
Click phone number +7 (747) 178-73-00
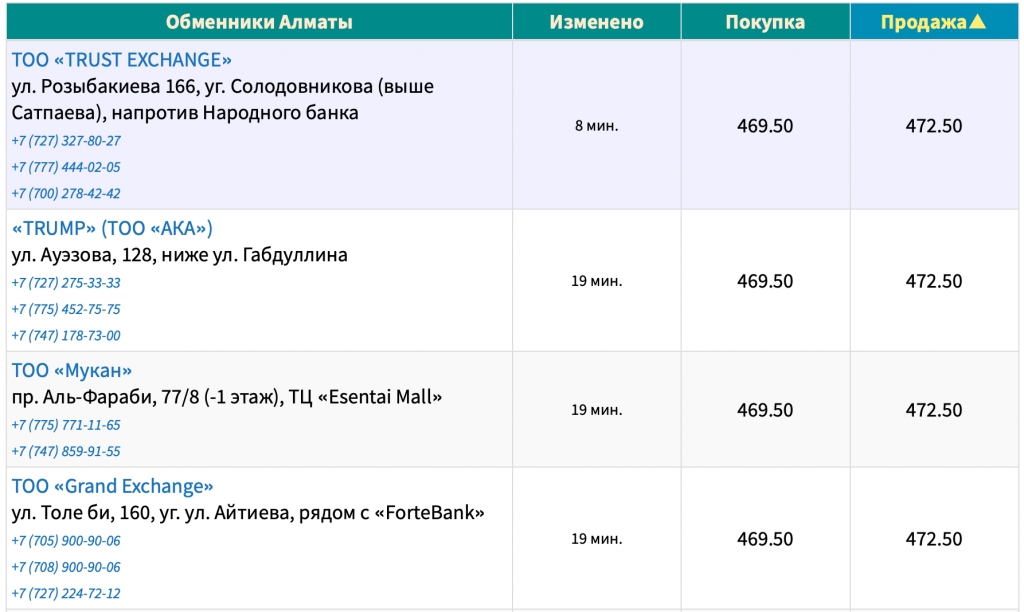click(x=66, y=336)
